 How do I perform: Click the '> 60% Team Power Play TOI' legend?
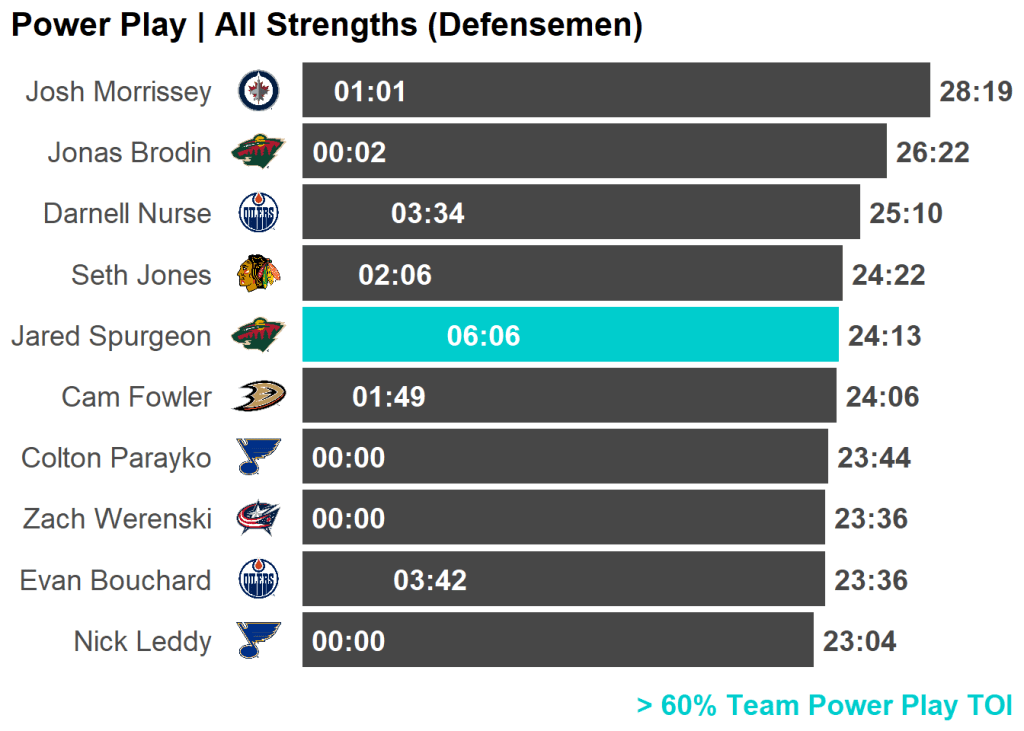tap(824, 705)
